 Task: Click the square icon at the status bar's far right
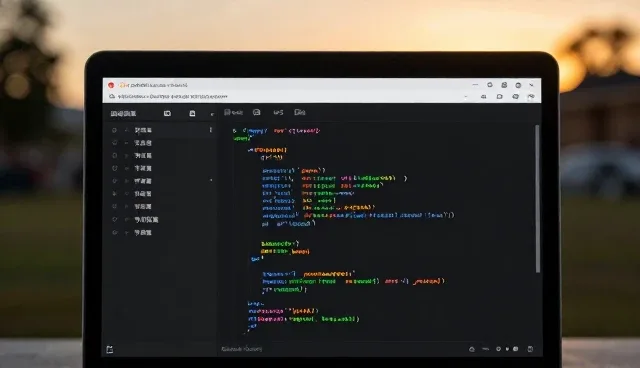(530, 349)
